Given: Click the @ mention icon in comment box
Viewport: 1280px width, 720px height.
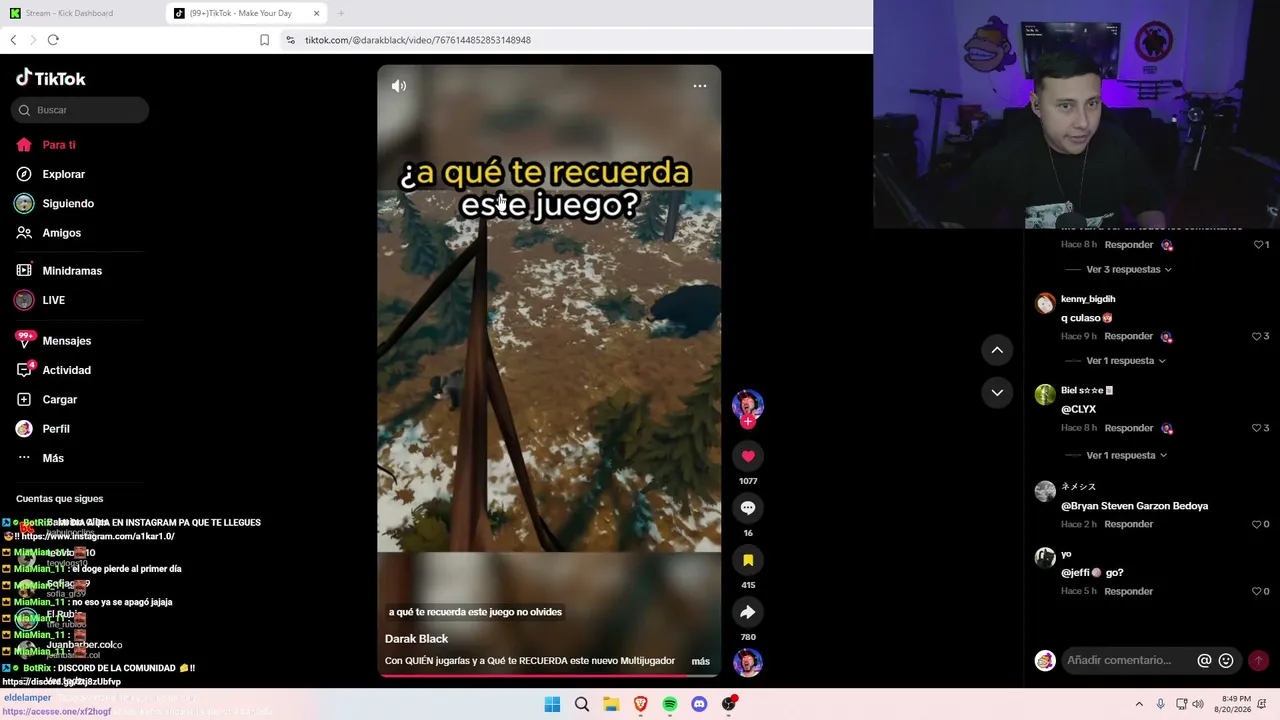Looking at the screenshot, I should click(x=1204, y=660).
